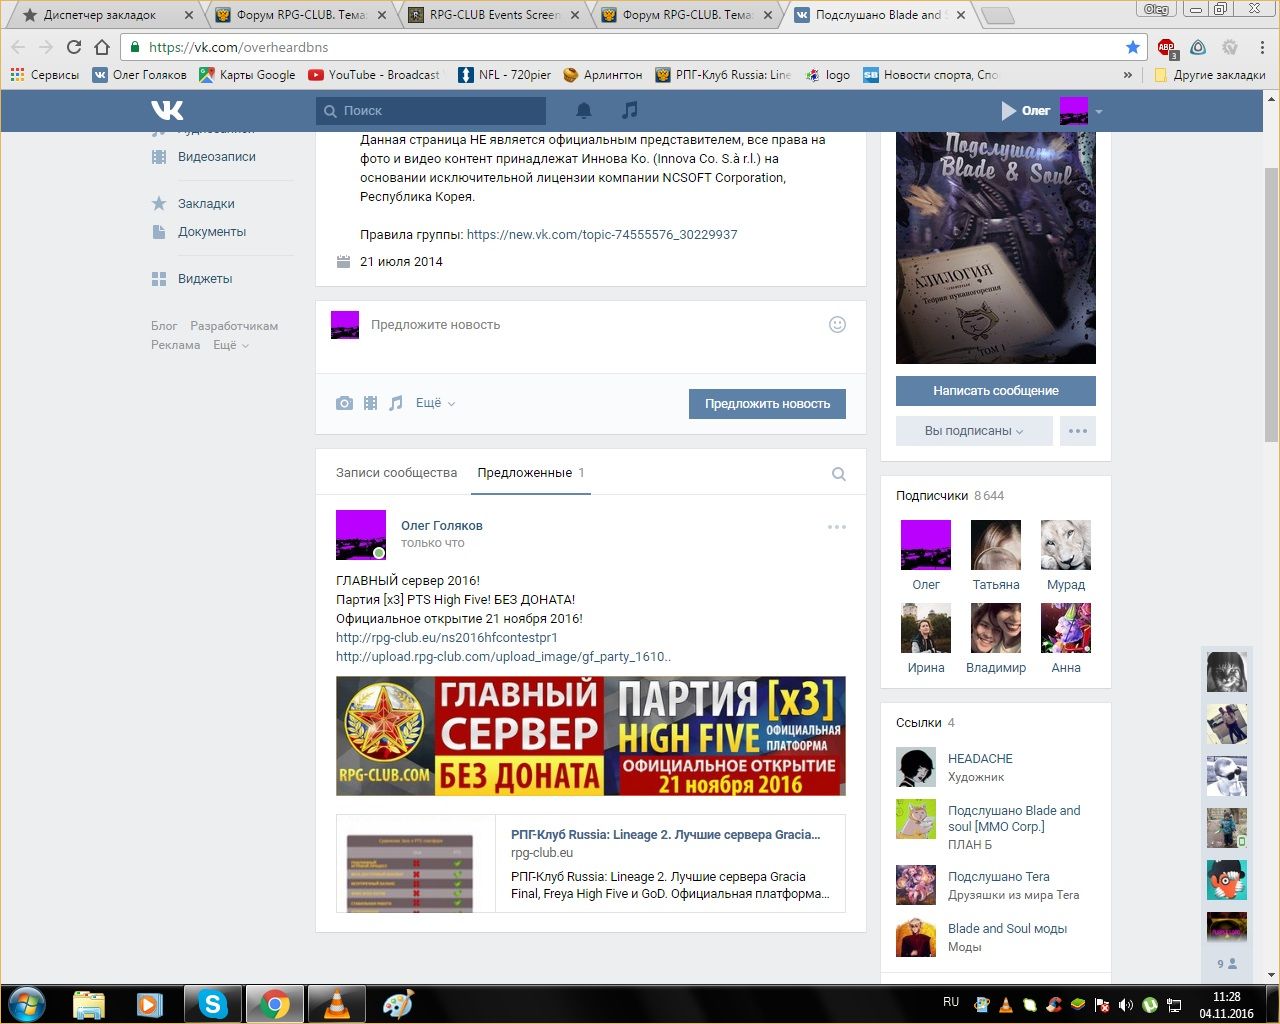Click the Блог footer link
The height and width of the screenshot is (1024, 1280).
[164, 326]
